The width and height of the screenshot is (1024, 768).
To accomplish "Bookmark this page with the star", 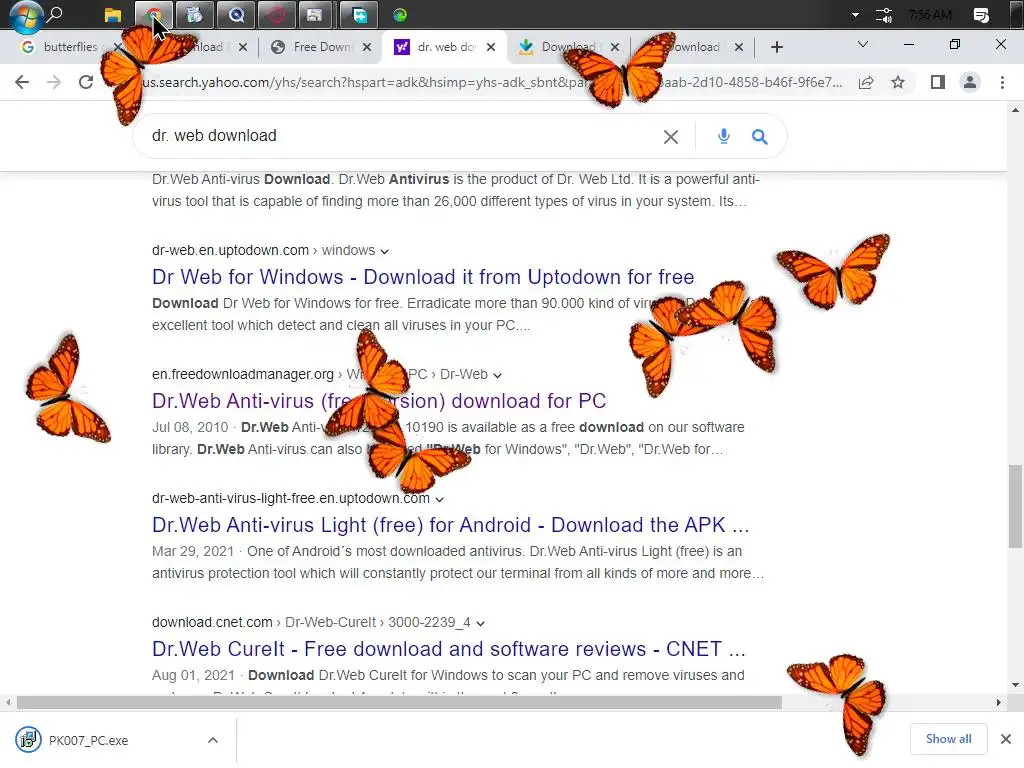I will point(898,82).
